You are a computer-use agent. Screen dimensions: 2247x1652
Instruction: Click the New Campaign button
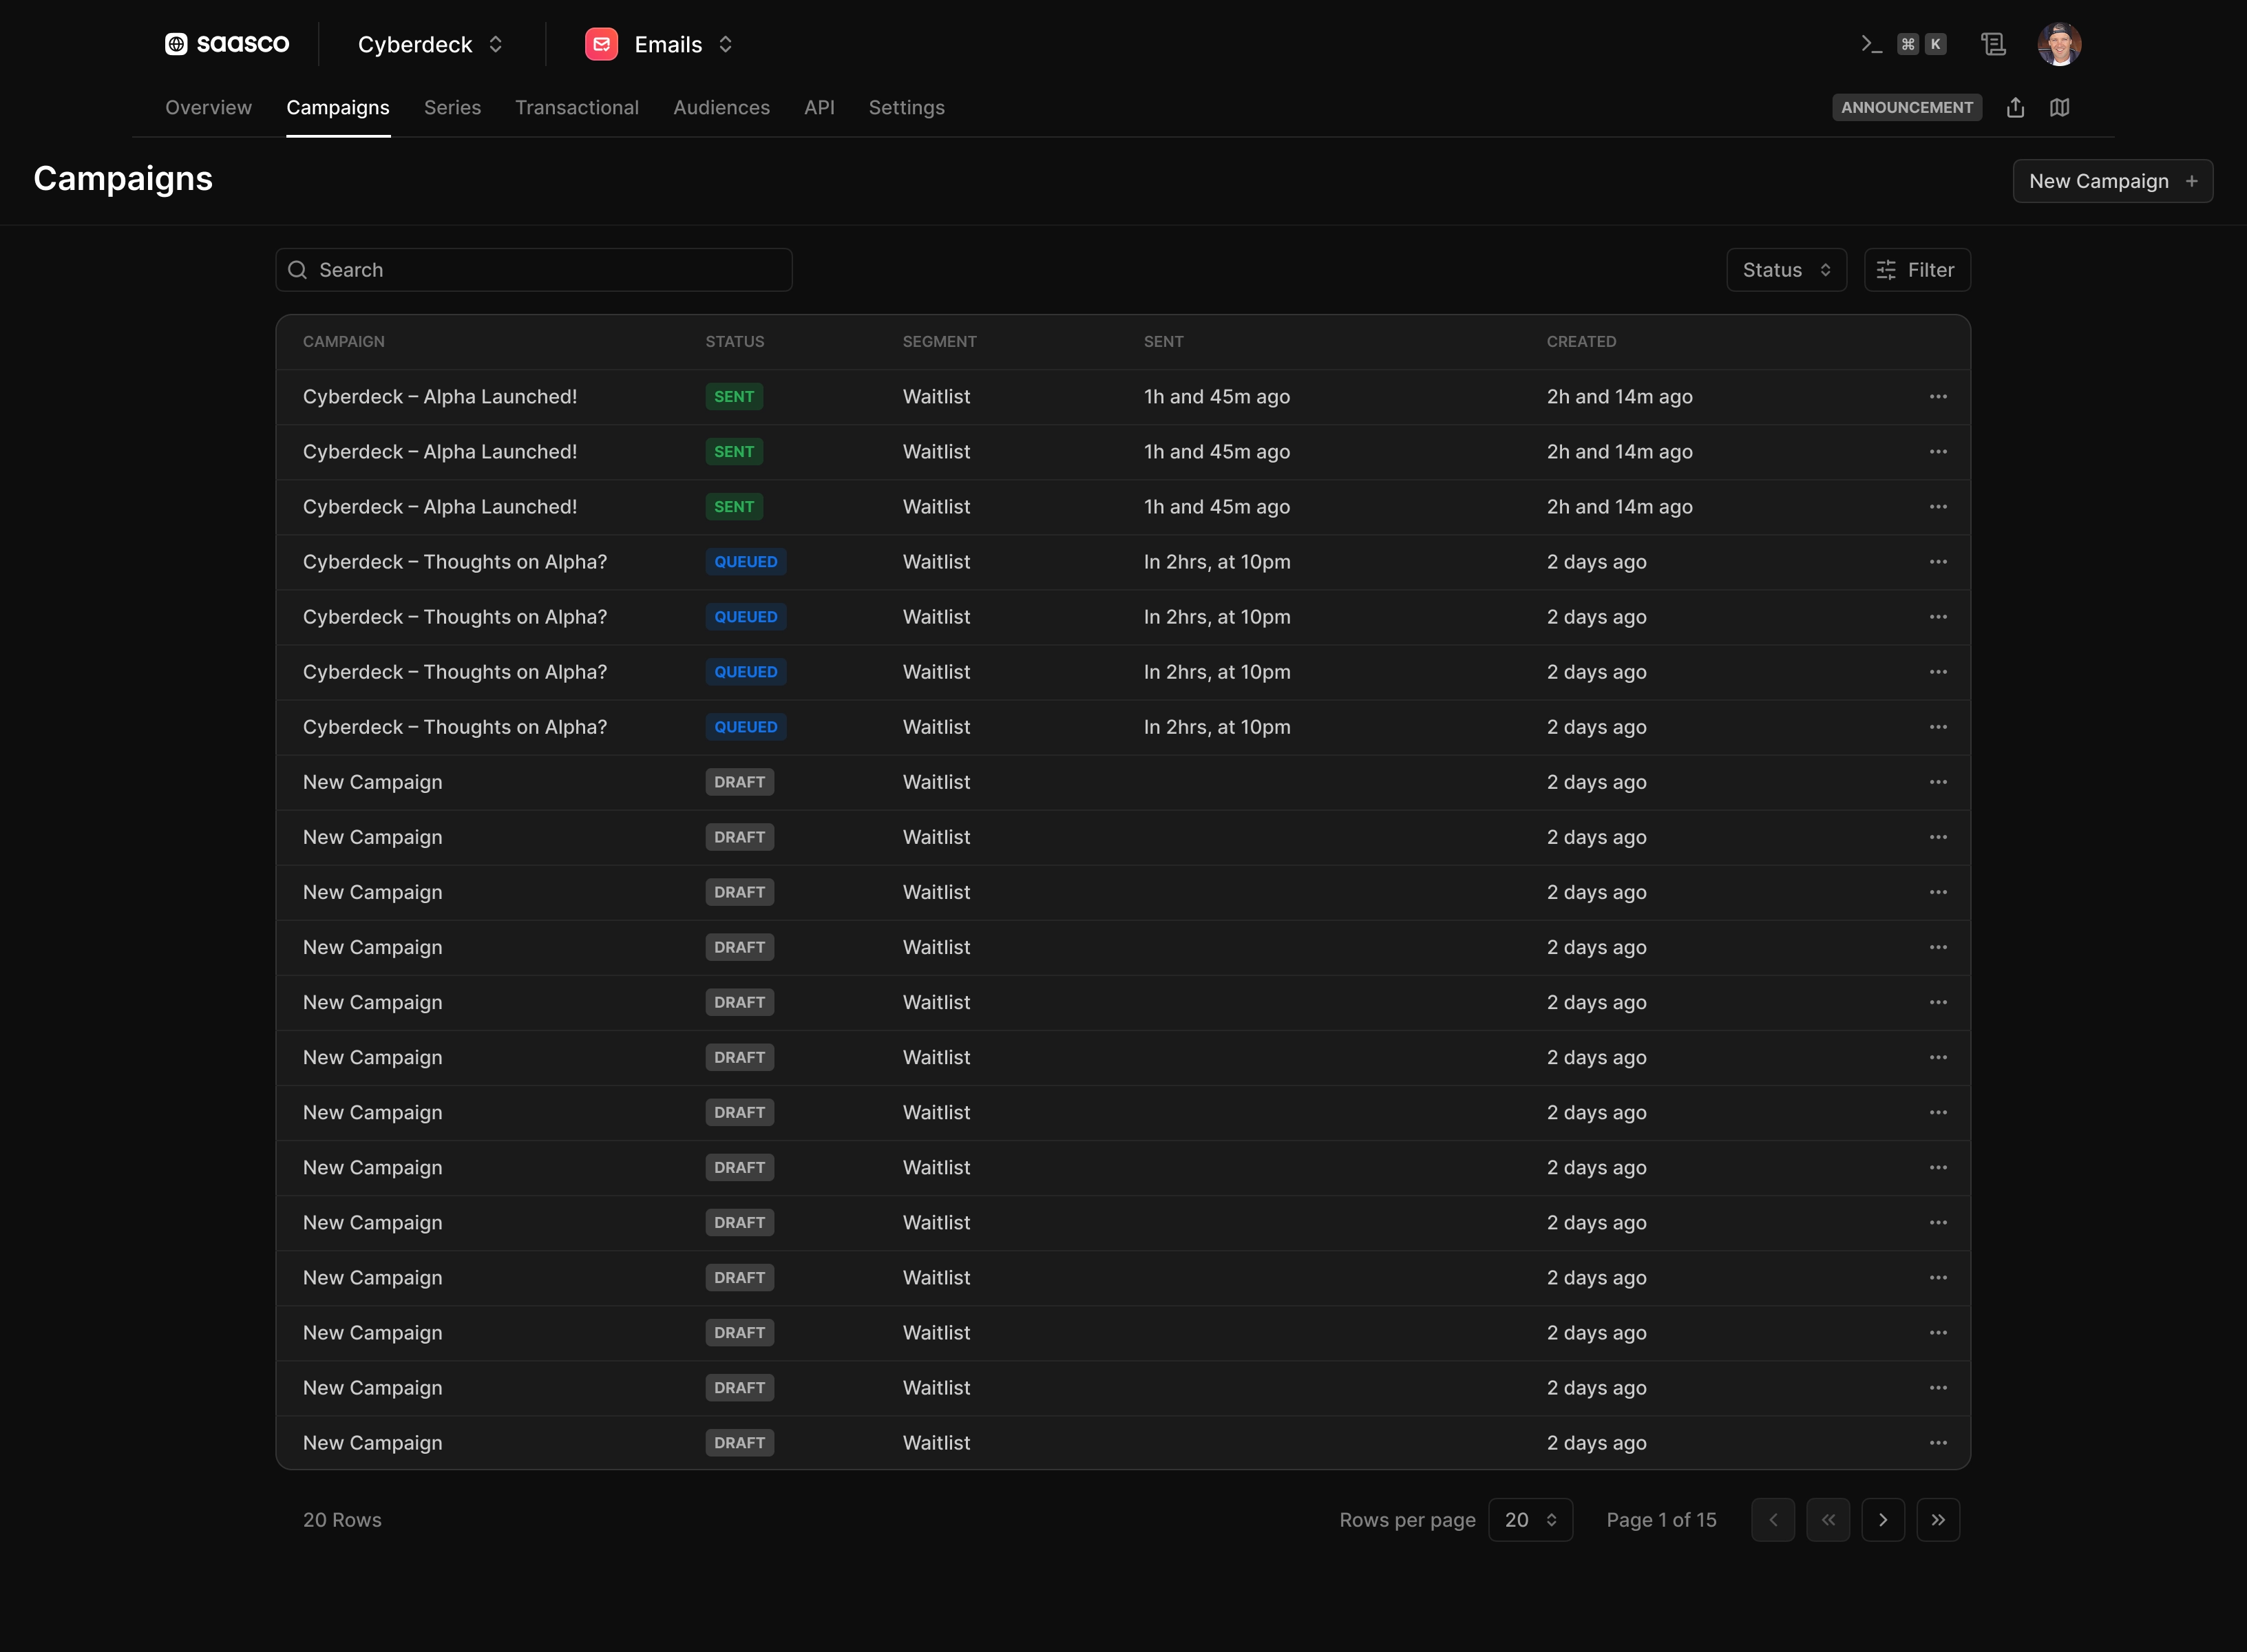click(2112, 181)
